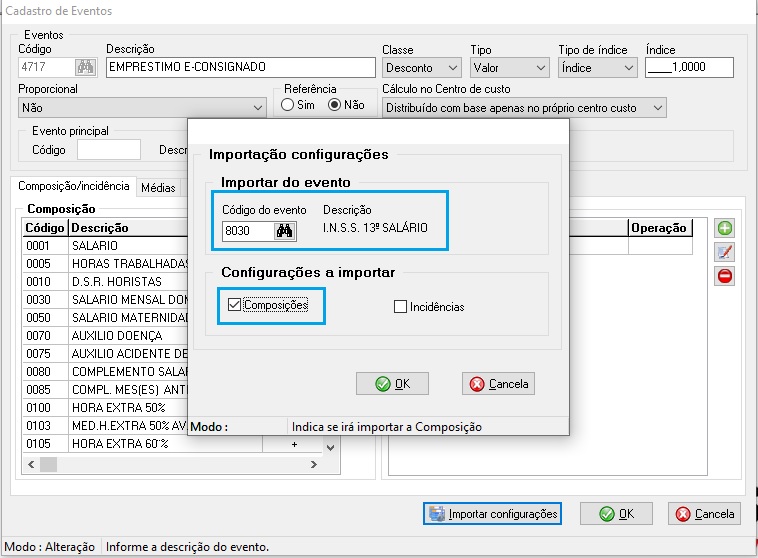Image resolution: width=758 pixels, height=558 pixels.
Task: Select the Não radio button under Referência
Action: coord(334,105)
